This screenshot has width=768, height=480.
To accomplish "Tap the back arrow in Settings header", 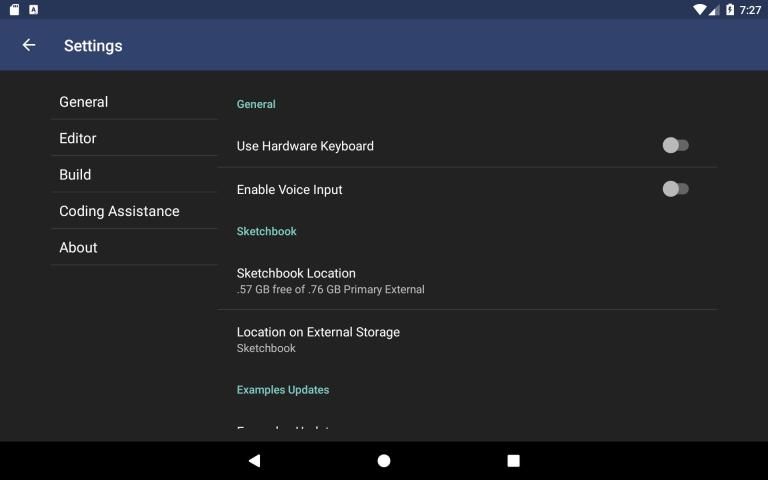I will [x=29, y=45].
